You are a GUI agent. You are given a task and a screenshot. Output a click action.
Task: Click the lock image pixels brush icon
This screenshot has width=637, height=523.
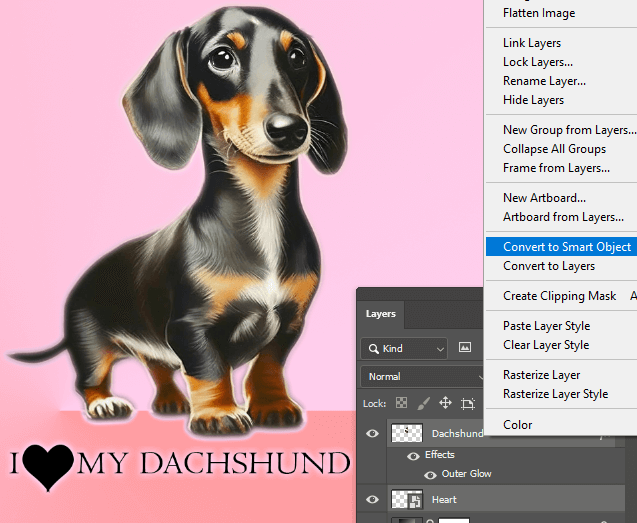422,403
